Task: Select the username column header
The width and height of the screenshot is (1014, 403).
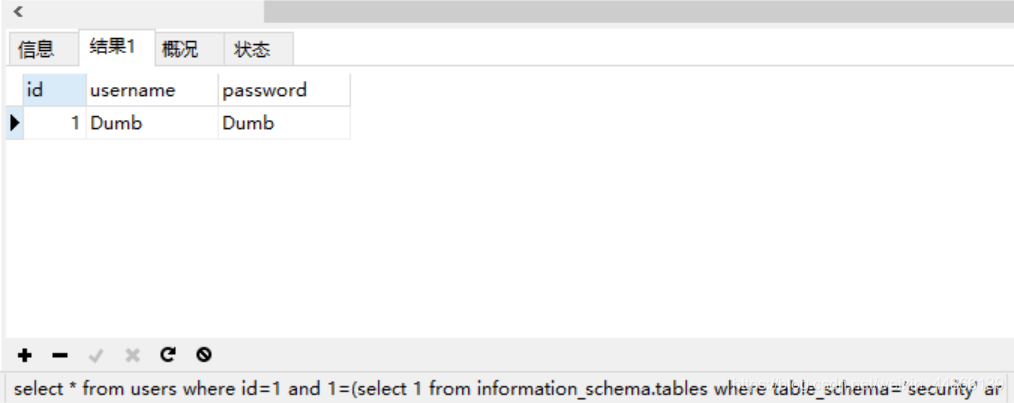Action: [x=152, y=90]
